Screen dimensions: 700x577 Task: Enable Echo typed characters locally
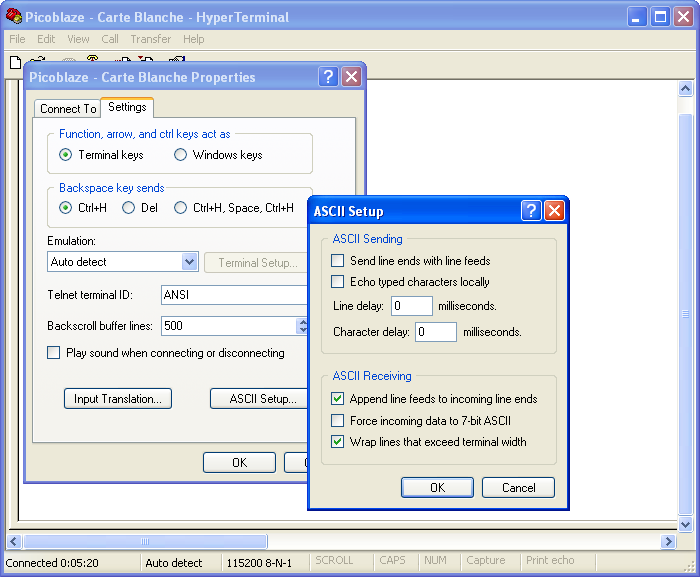(x=338, y=281)
